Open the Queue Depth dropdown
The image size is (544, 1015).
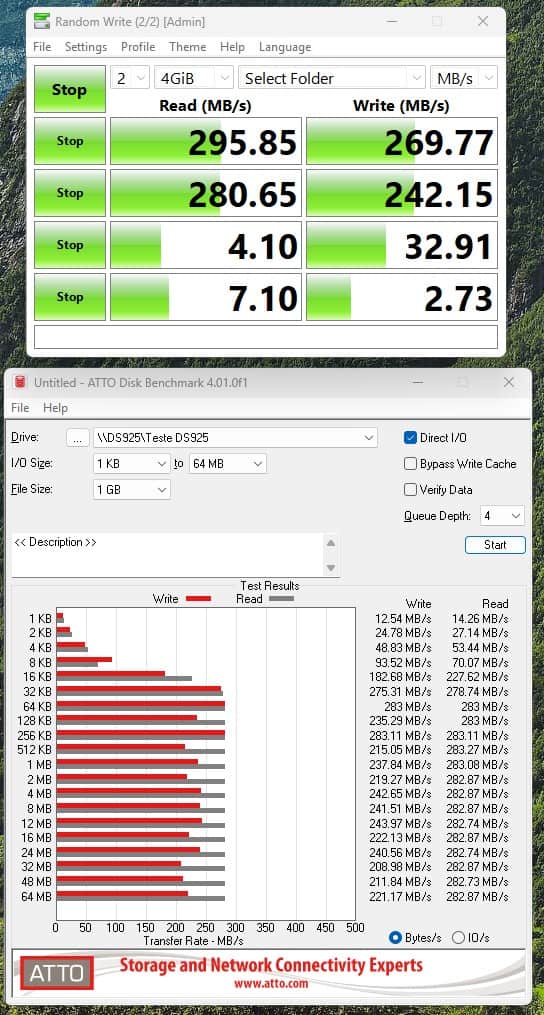(503, 516)
